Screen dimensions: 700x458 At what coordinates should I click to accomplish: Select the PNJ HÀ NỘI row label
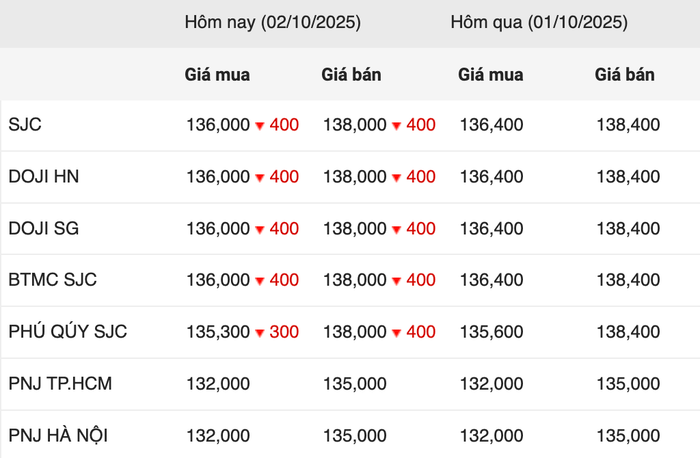coord(58,436)
